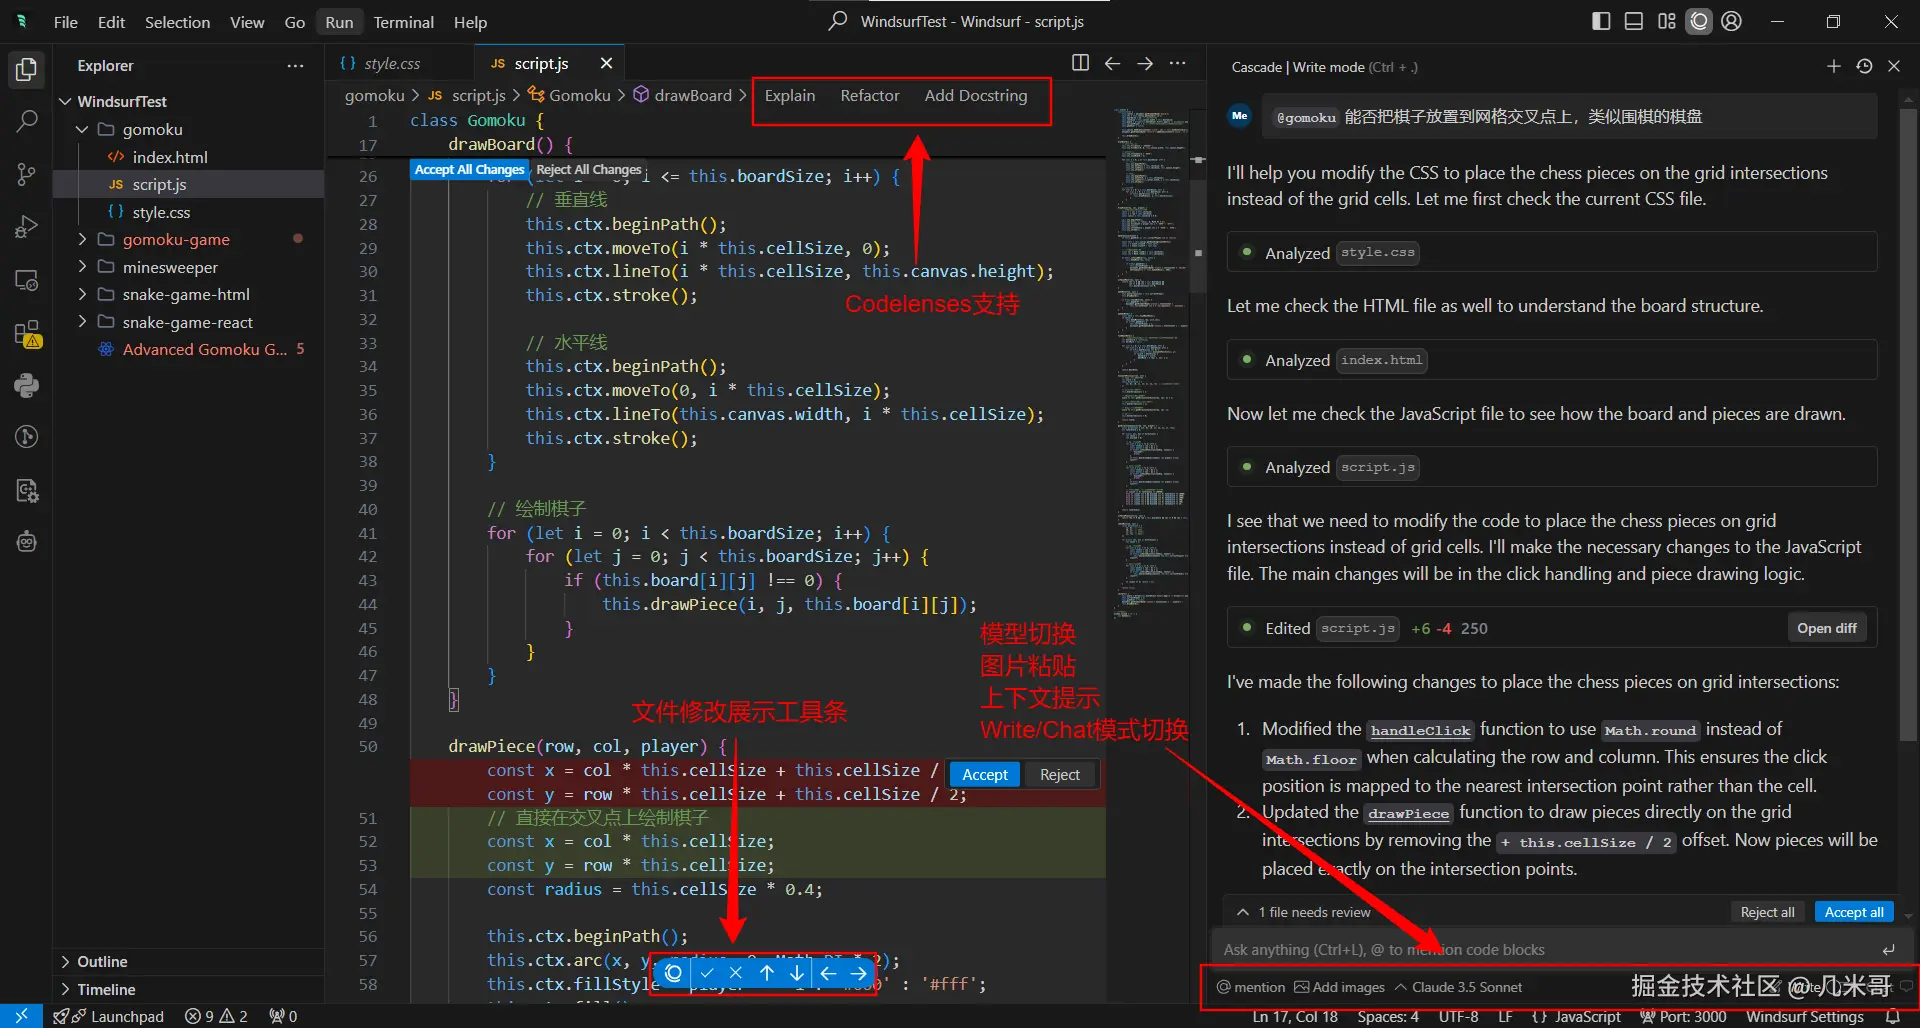Screen dimensions: 1920x1028
Task: Click the Explain code lens
Action: pos(790,95)
